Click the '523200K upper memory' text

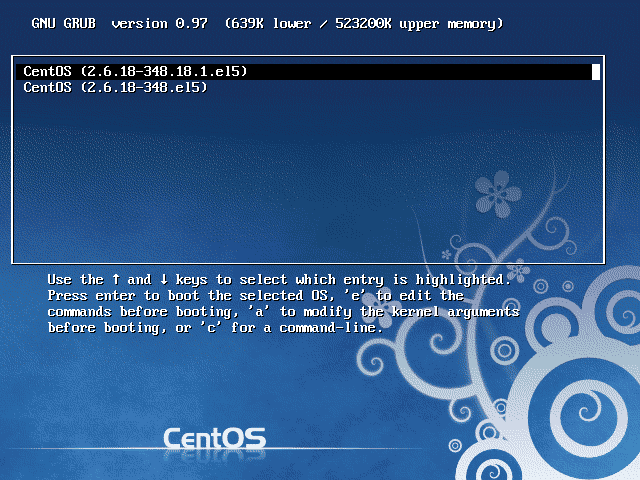point(419,24)
